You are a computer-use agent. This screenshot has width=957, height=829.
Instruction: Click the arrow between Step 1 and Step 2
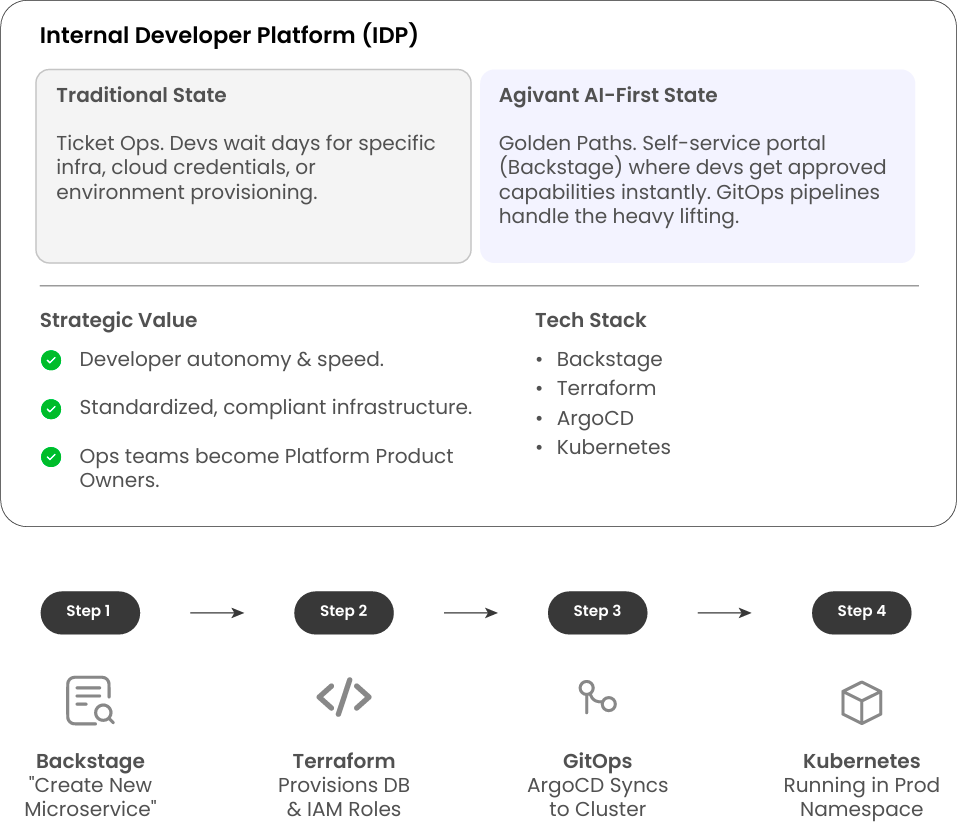tap(217, 613)
